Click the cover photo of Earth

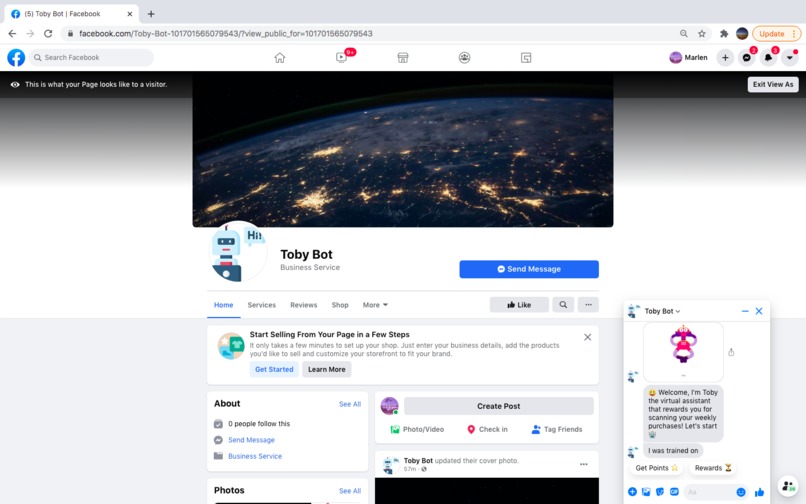[403, 149]
